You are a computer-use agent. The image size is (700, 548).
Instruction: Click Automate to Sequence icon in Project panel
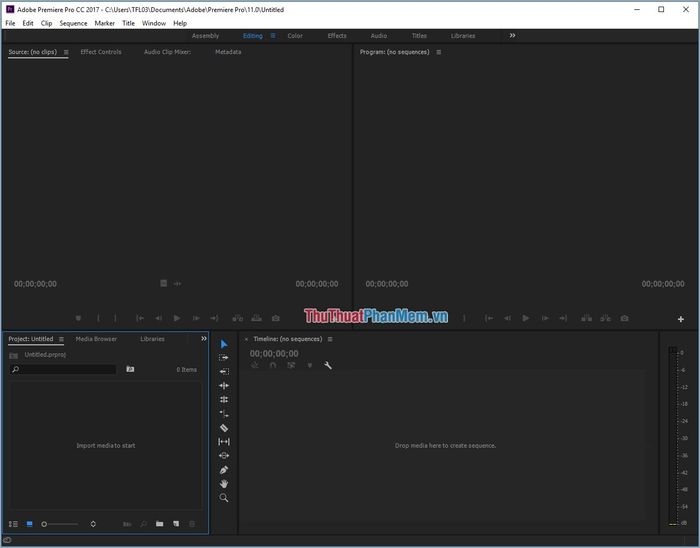click(127, 524)
